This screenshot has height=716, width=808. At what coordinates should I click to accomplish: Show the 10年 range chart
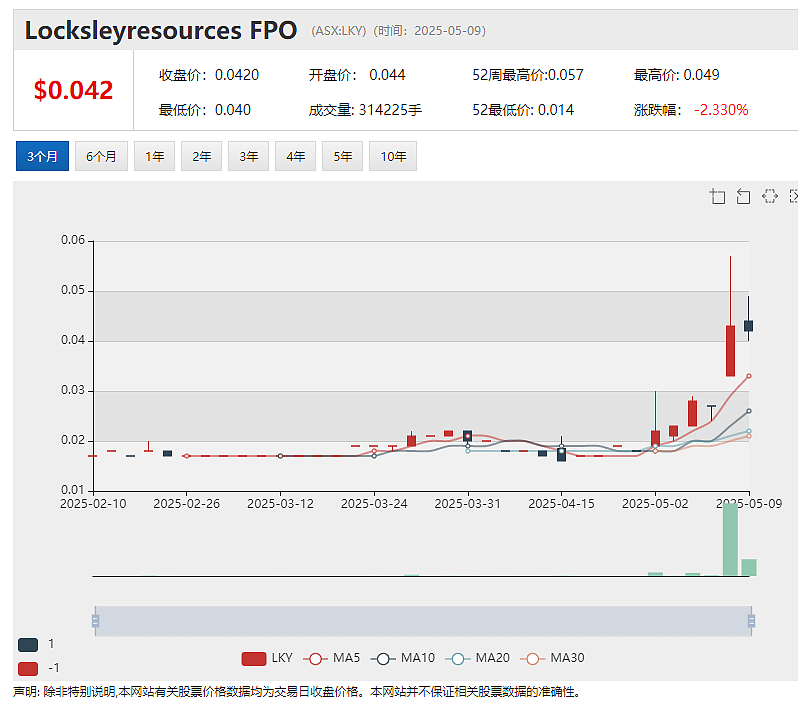coord(393,156)
